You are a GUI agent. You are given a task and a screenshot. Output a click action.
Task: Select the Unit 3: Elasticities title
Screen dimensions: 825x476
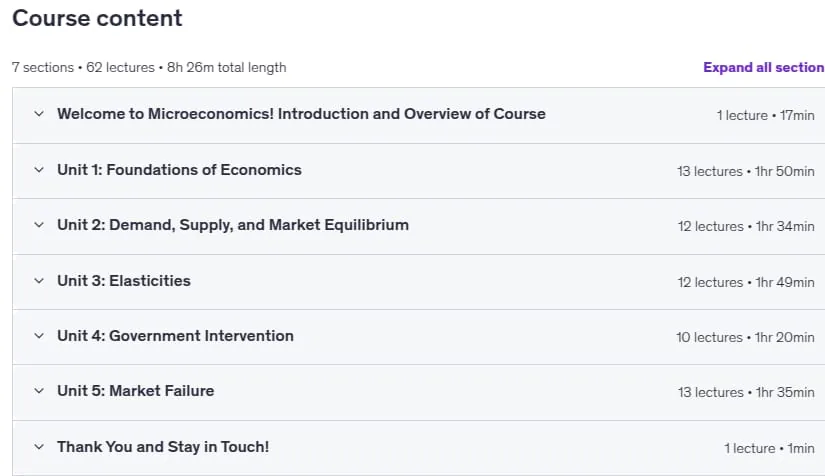pyautogui.click(x=124, y=281)
